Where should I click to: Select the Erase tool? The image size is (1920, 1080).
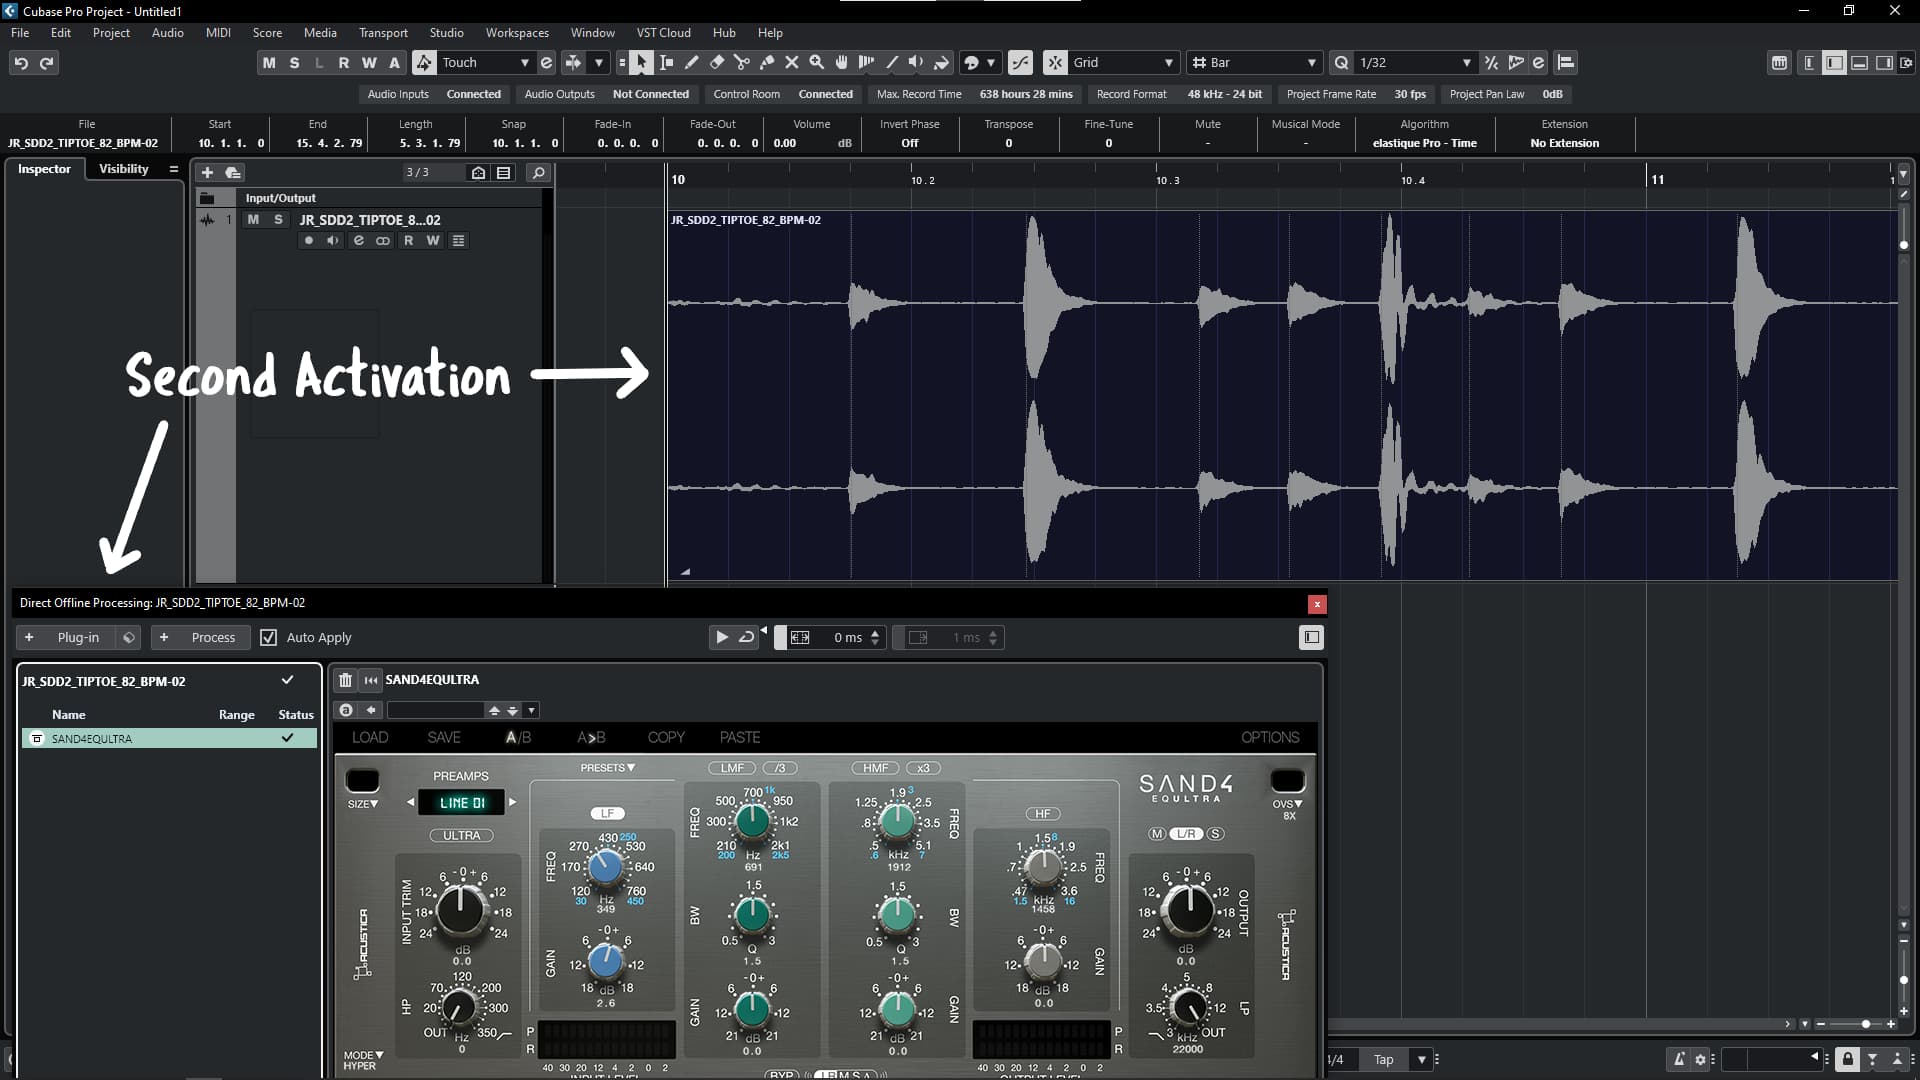717,62
